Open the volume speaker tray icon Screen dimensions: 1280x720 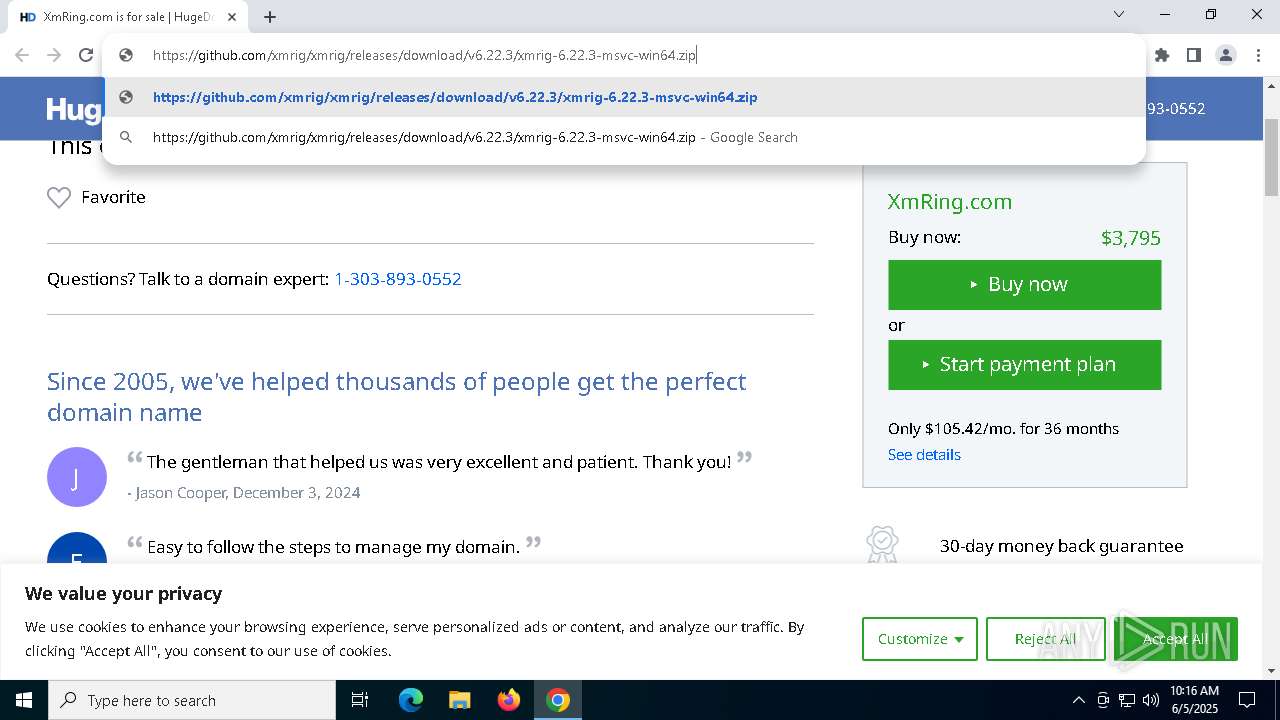[x=1151, y=700]
